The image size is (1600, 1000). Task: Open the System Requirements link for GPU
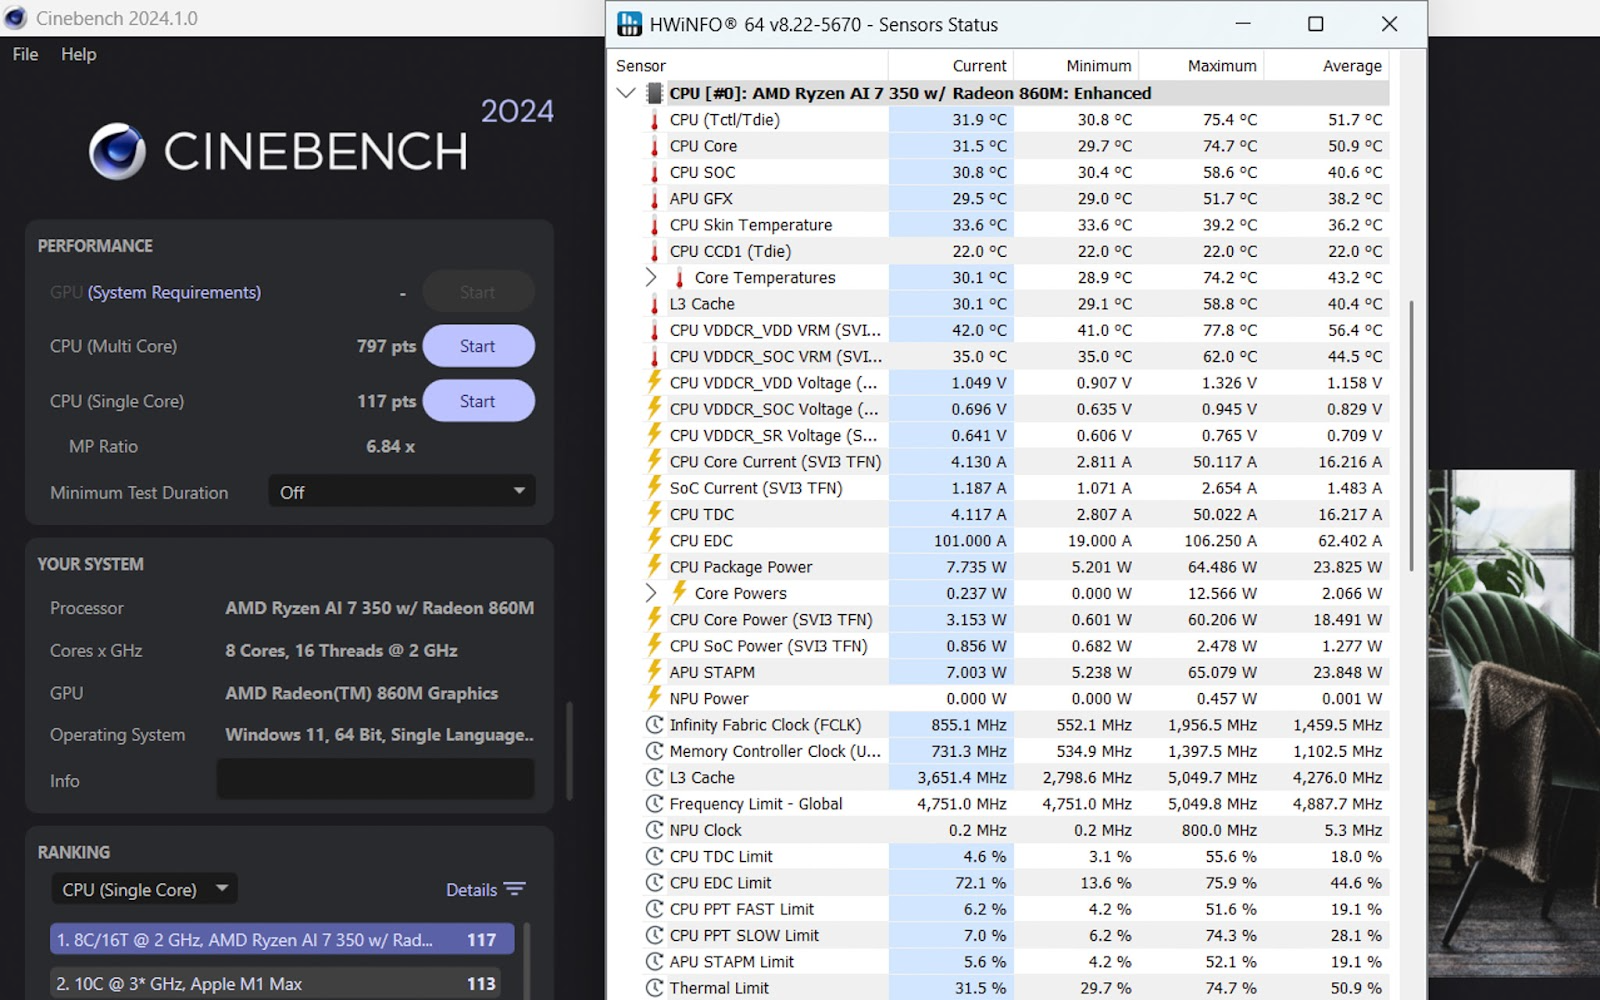(174, 292)
